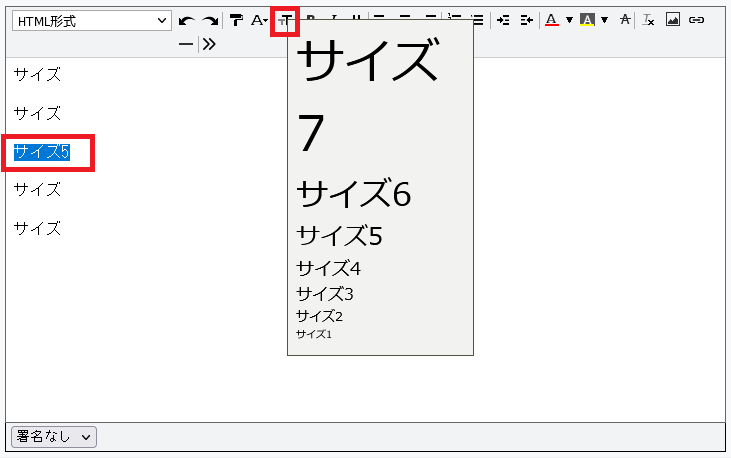Toggle the font size T icon
The height and width of the screenshot is (458, 731).
tap(285, 21)
